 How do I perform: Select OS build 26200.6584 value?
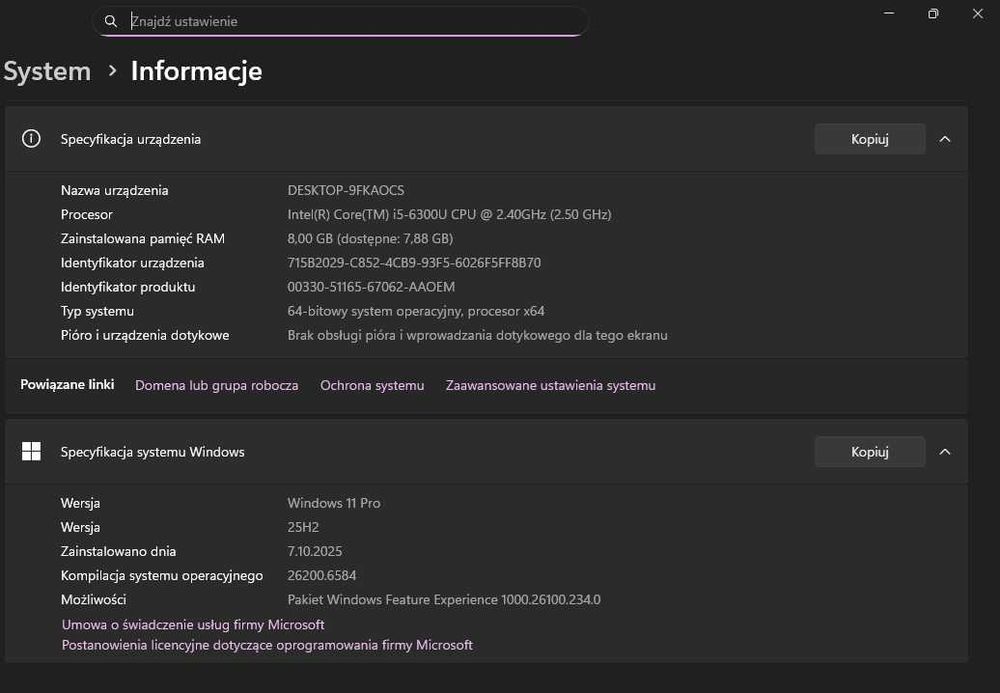pyautogui.click(x=321, y=576)
